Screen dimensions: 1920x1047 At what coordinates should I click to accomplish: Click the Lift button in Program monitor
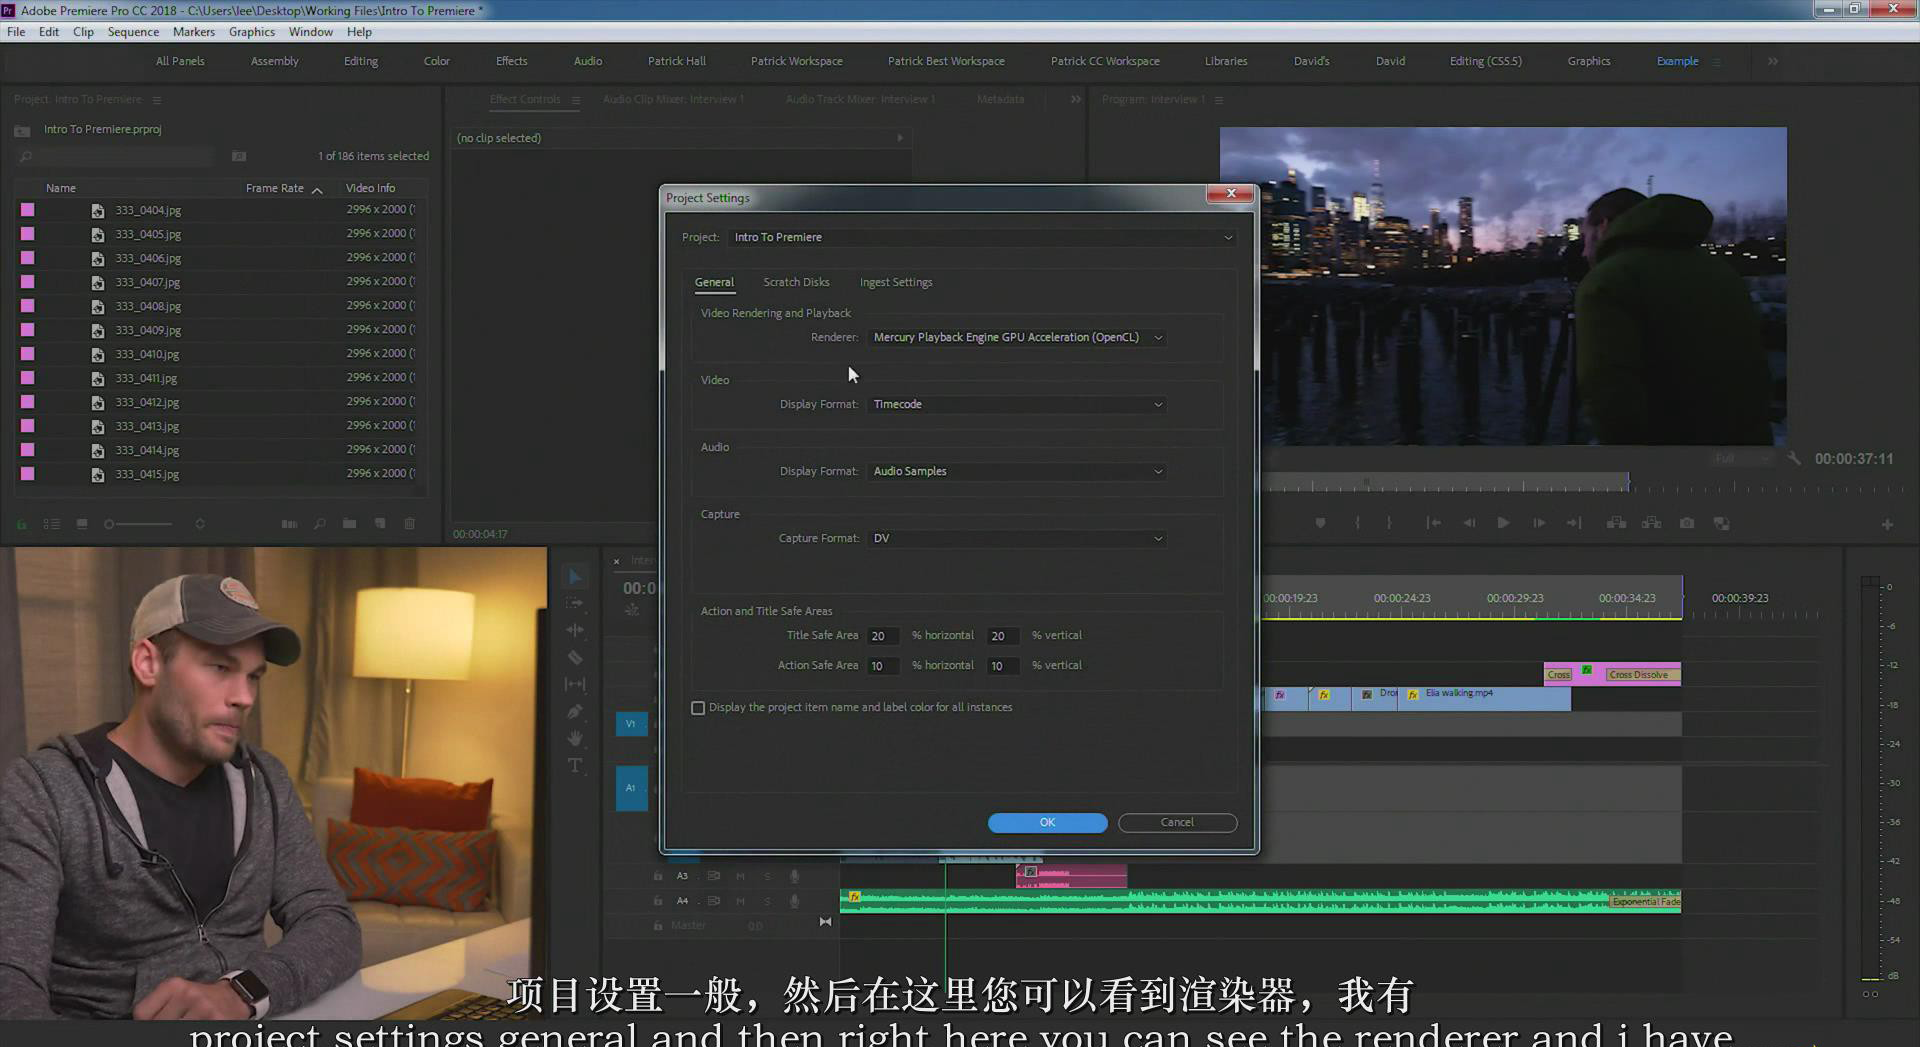(x=1616, y=523)
